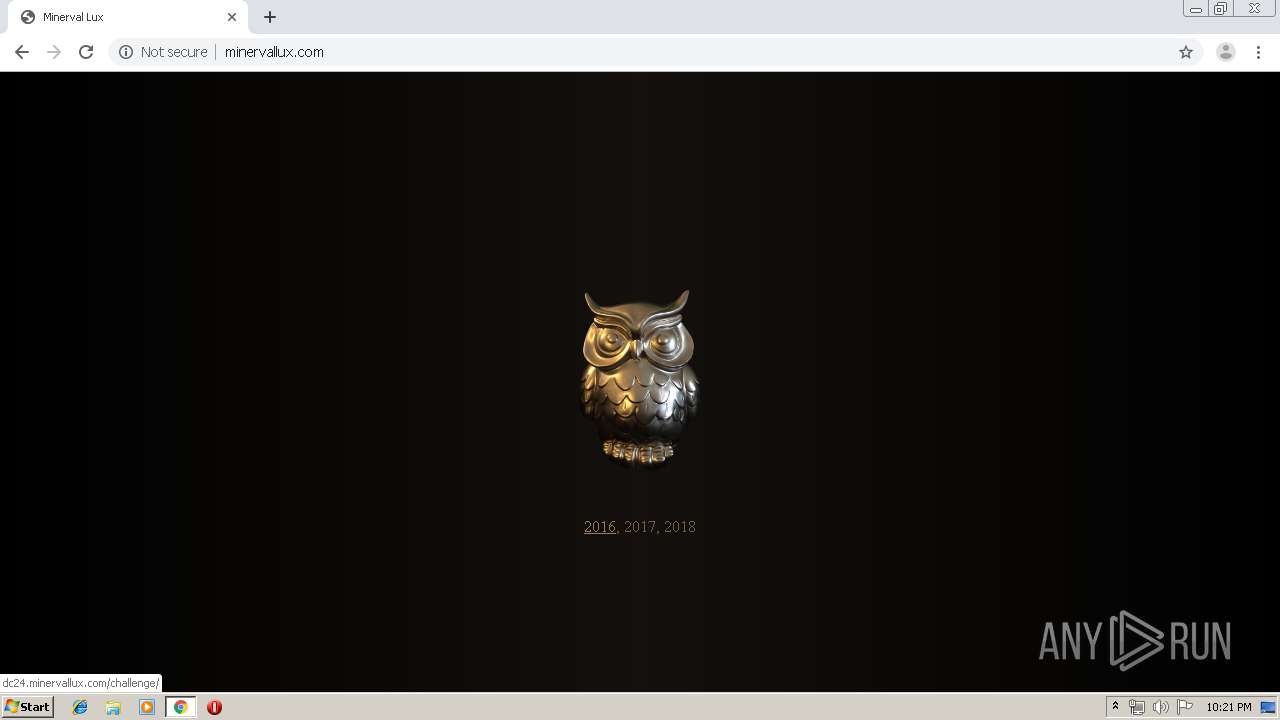Click the golden owl image
Image resolution: width=1280 pixels, height=720 pixels.
tap(640, 379)
